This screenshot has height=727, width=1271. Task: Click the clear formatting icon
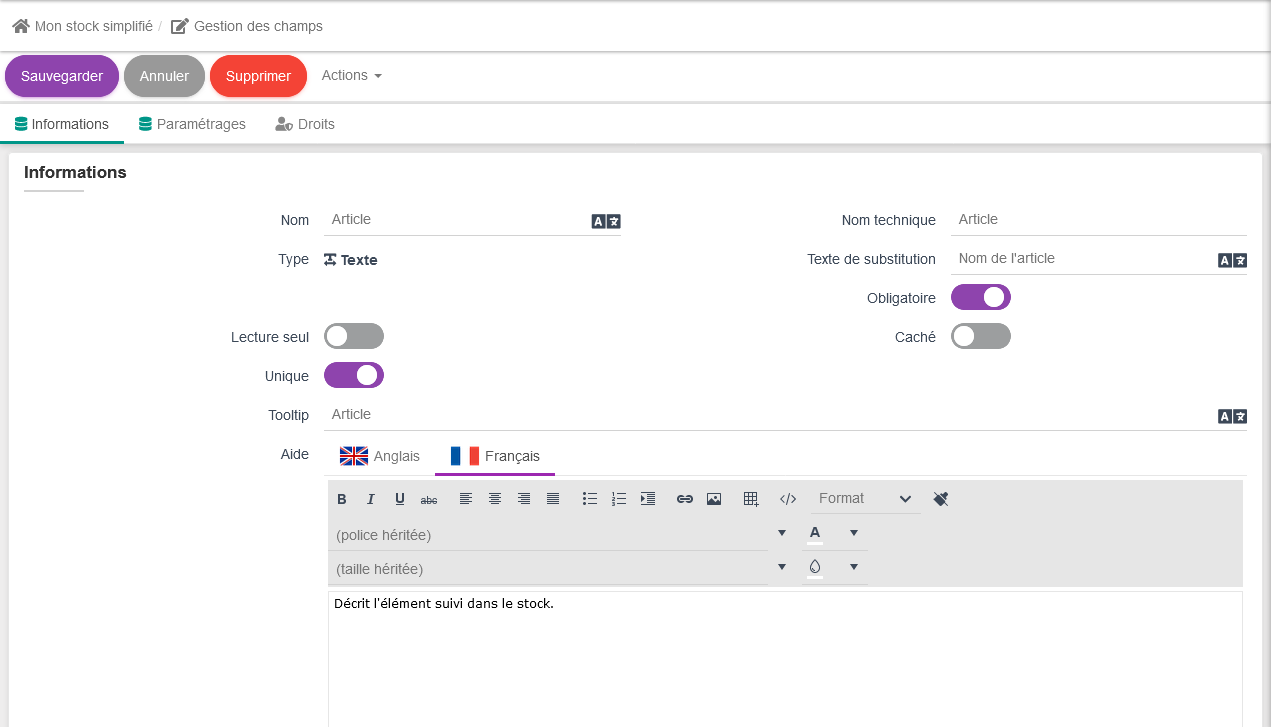coord(940,499)
